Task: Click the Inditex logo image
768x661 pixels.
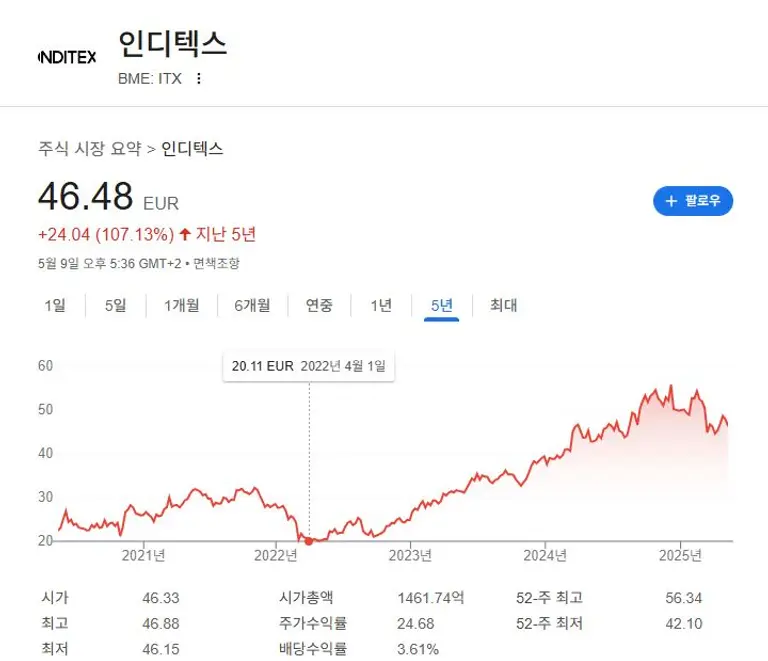Action: pos(67,57)
